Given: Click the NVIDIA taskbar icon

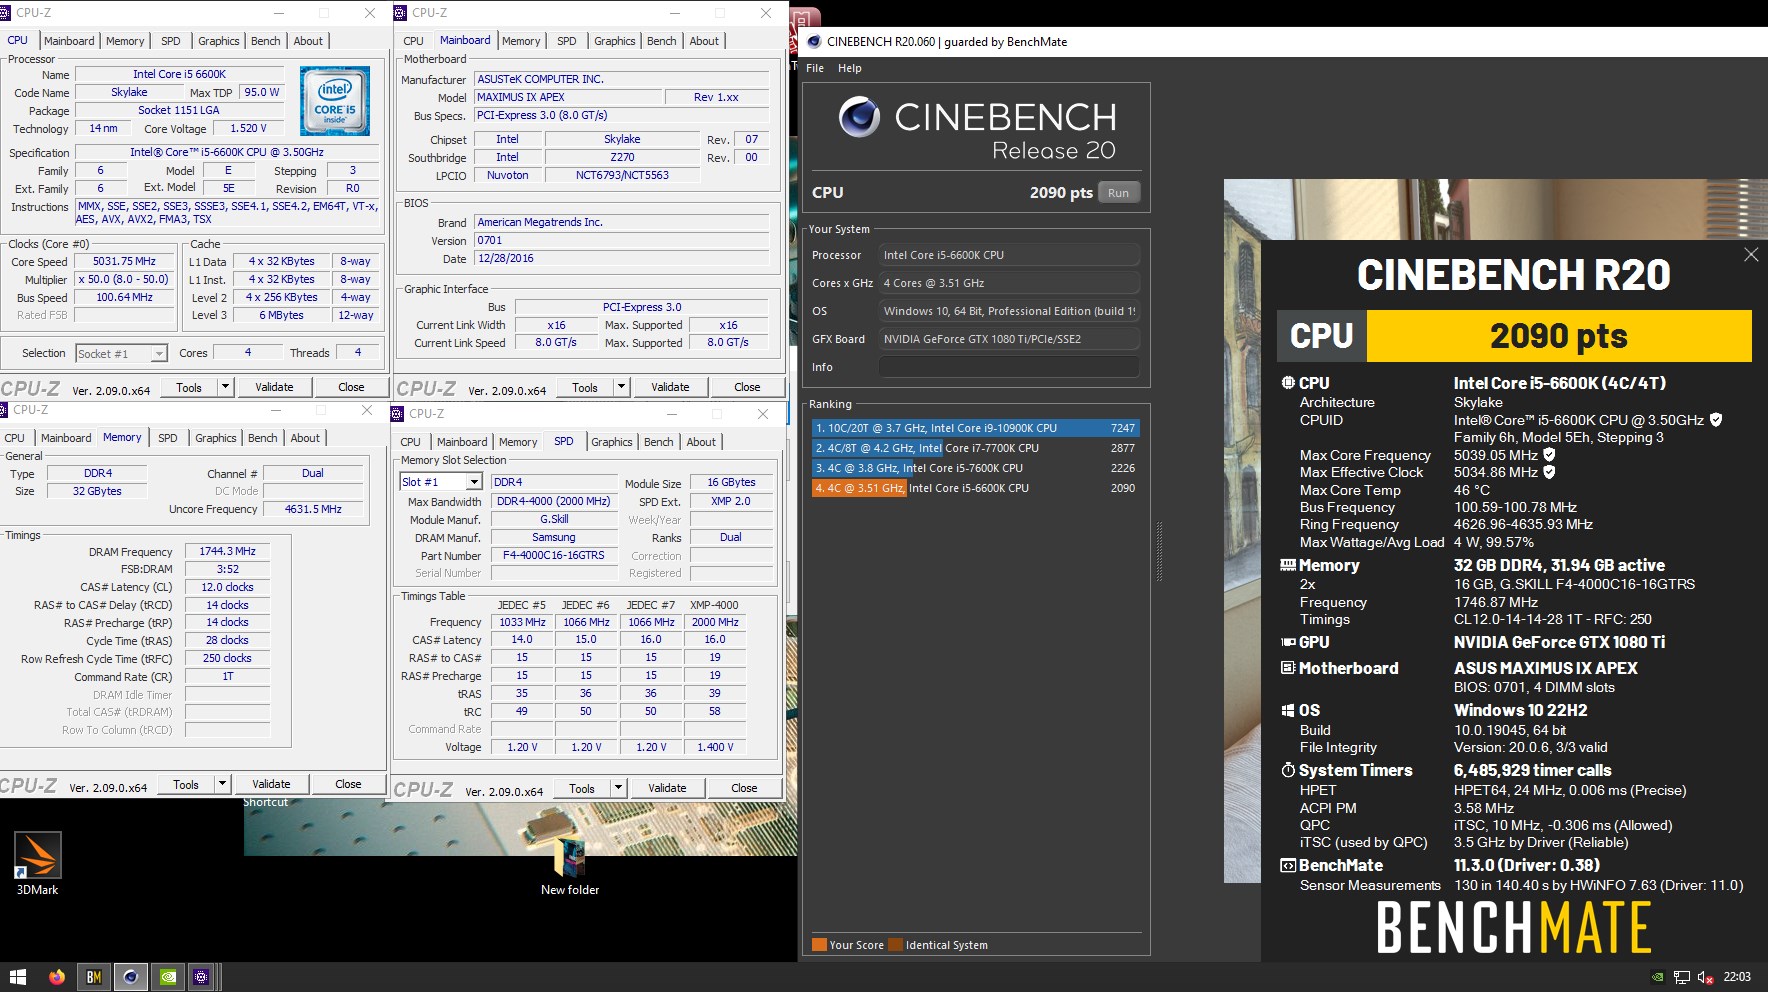Looking at the screenshot, I should [169, 977].
